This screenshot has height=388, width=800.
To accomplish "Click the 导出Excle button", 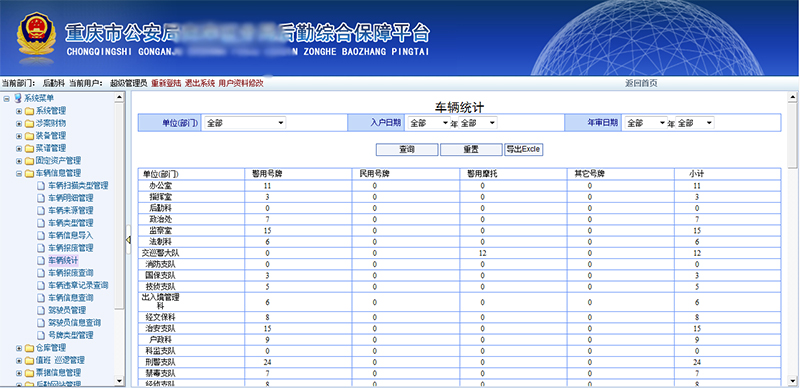I will click(x=523, y=150).
